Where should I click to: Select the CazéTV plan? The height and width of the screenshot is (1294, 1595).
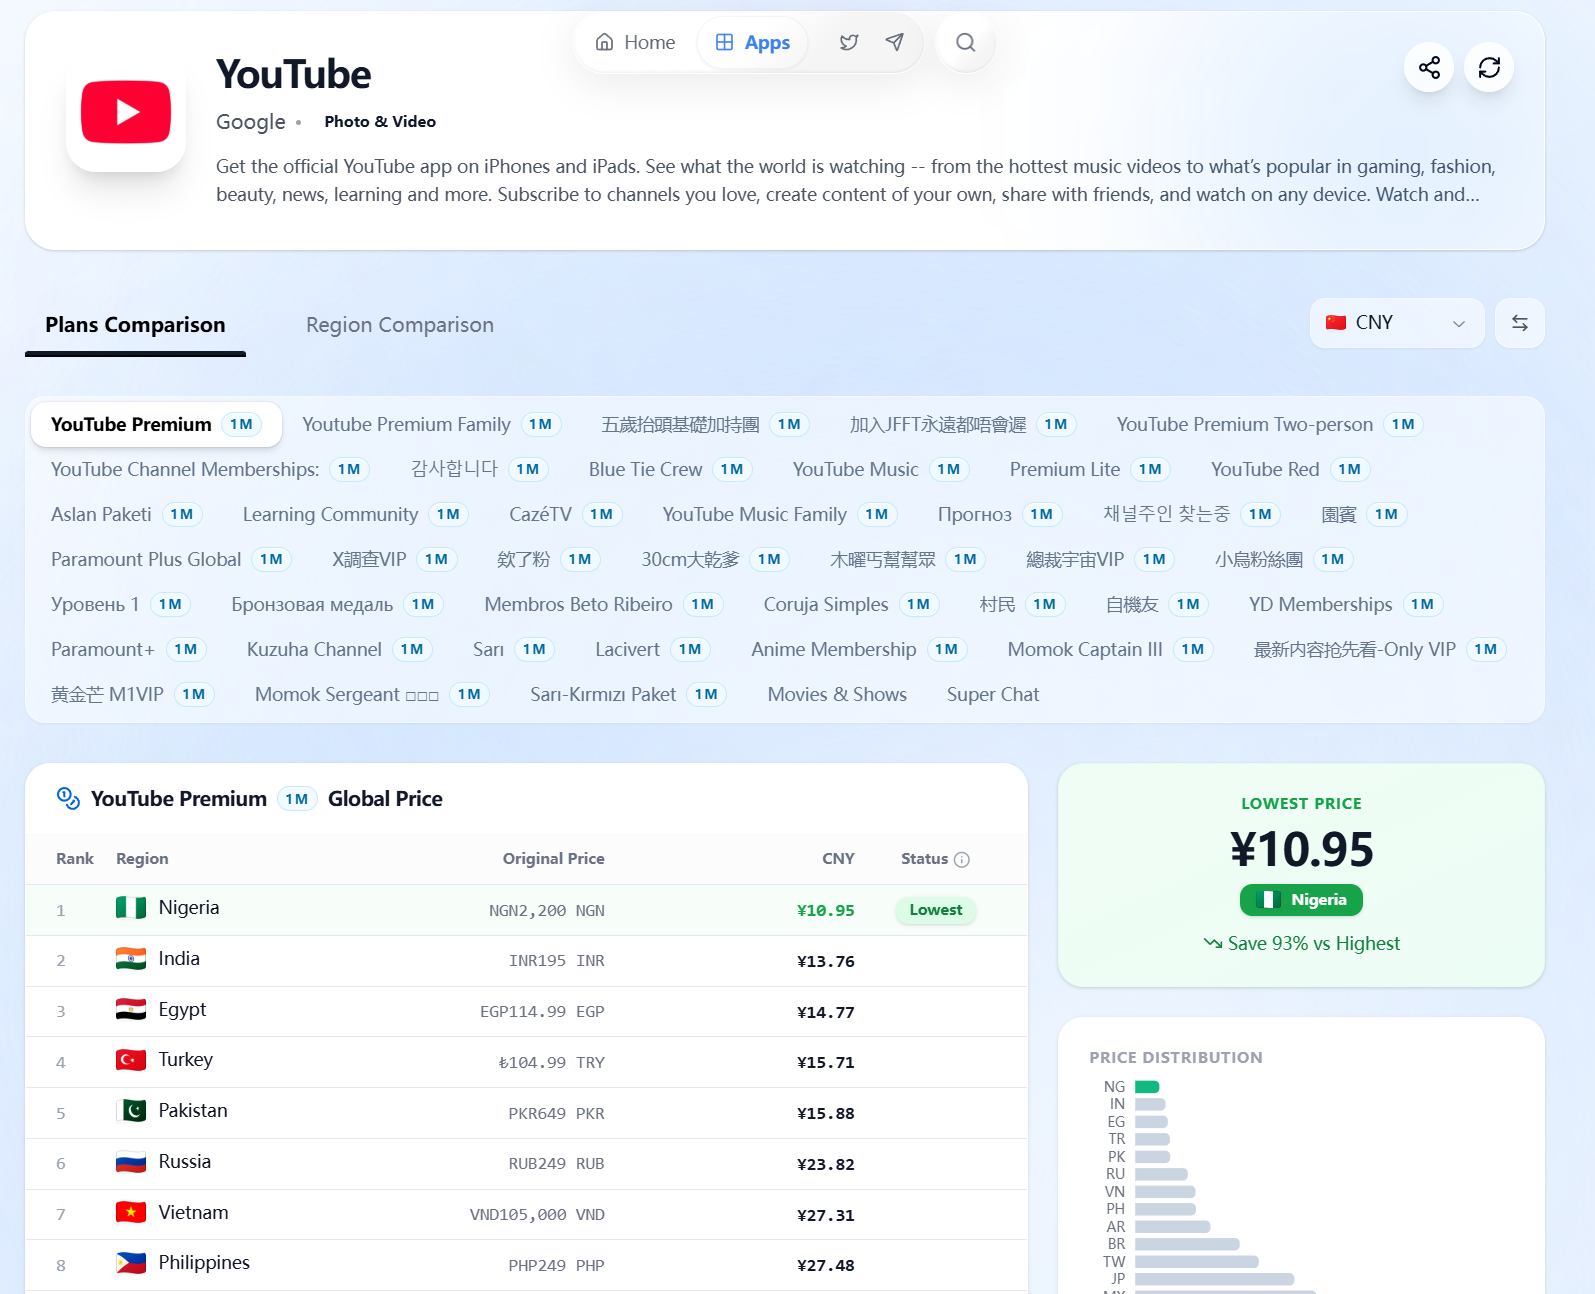(x=566, y=514)
